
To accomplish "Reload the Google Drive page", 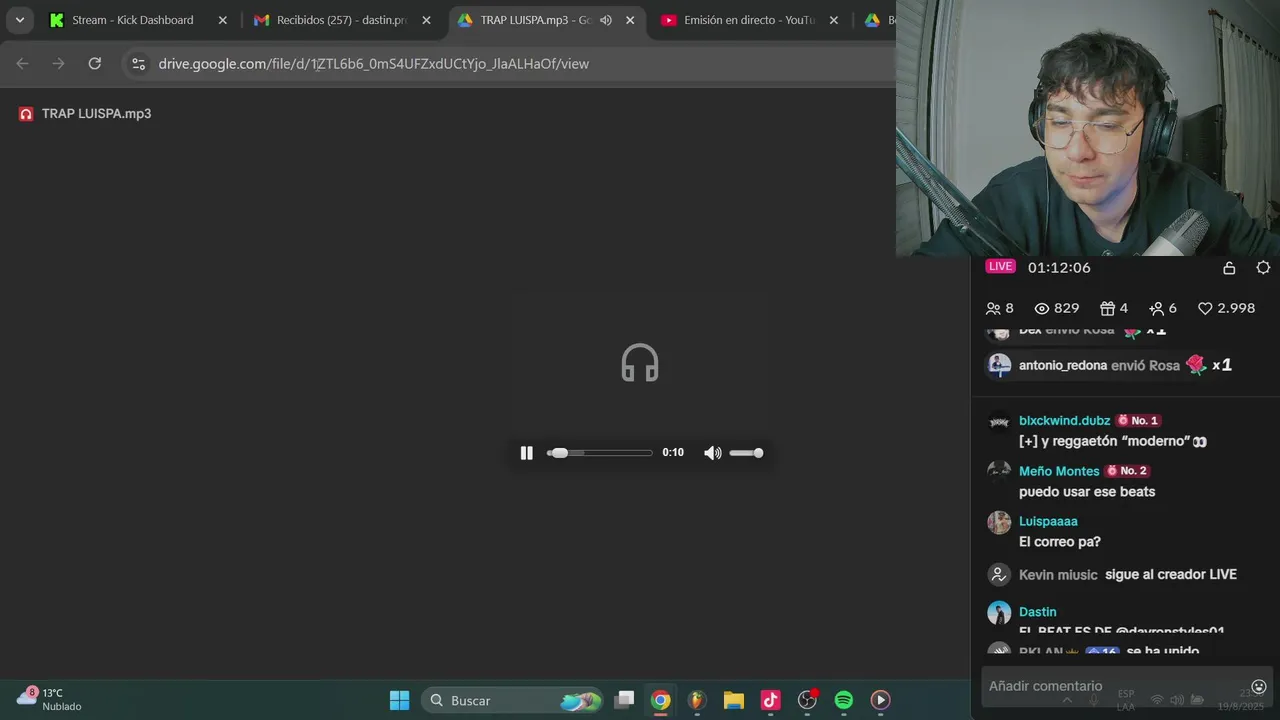I will coord(94,64).
